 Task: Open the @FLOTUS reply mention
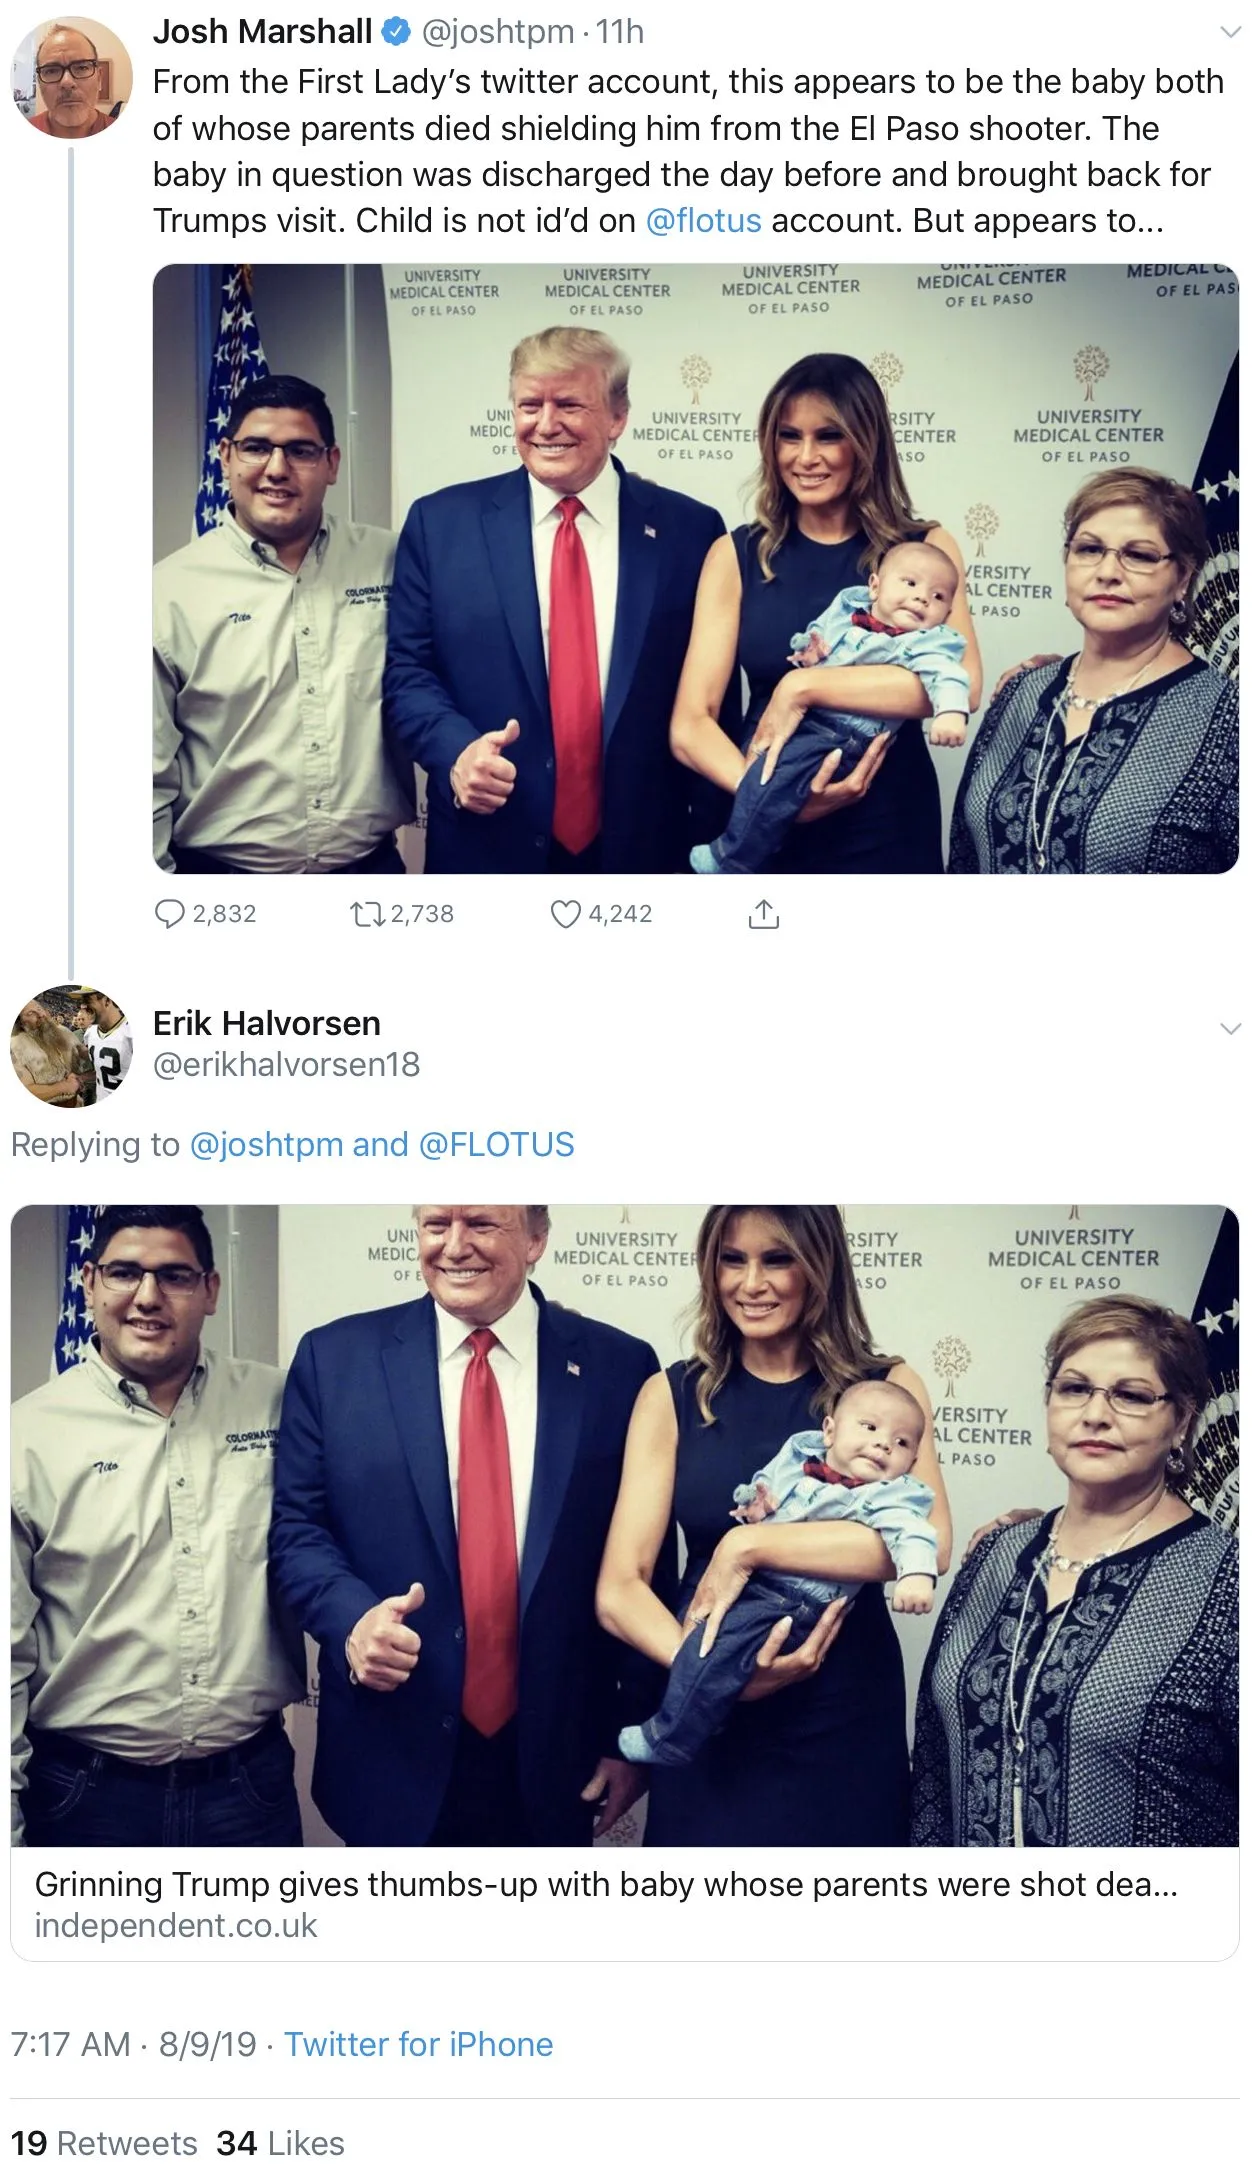496,1144
